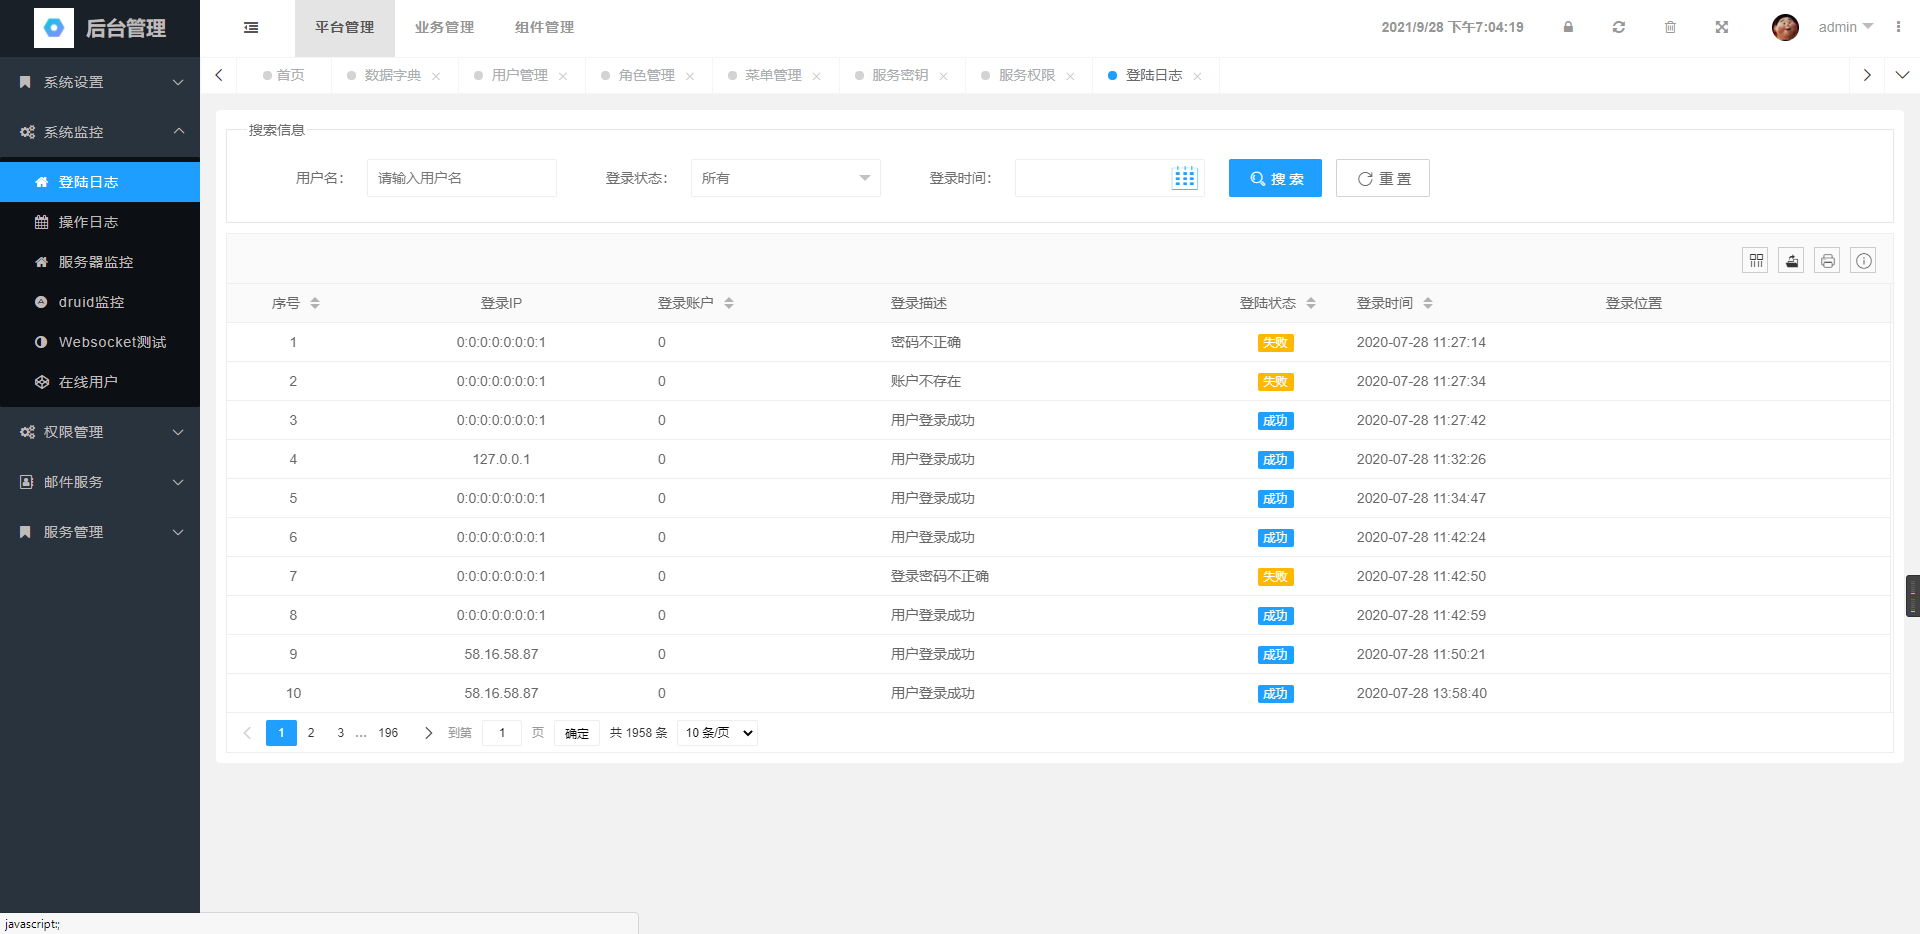Close the 用户管理 tab
The width and height of the screenshot is (1920, 934).
tap(563, 76)
